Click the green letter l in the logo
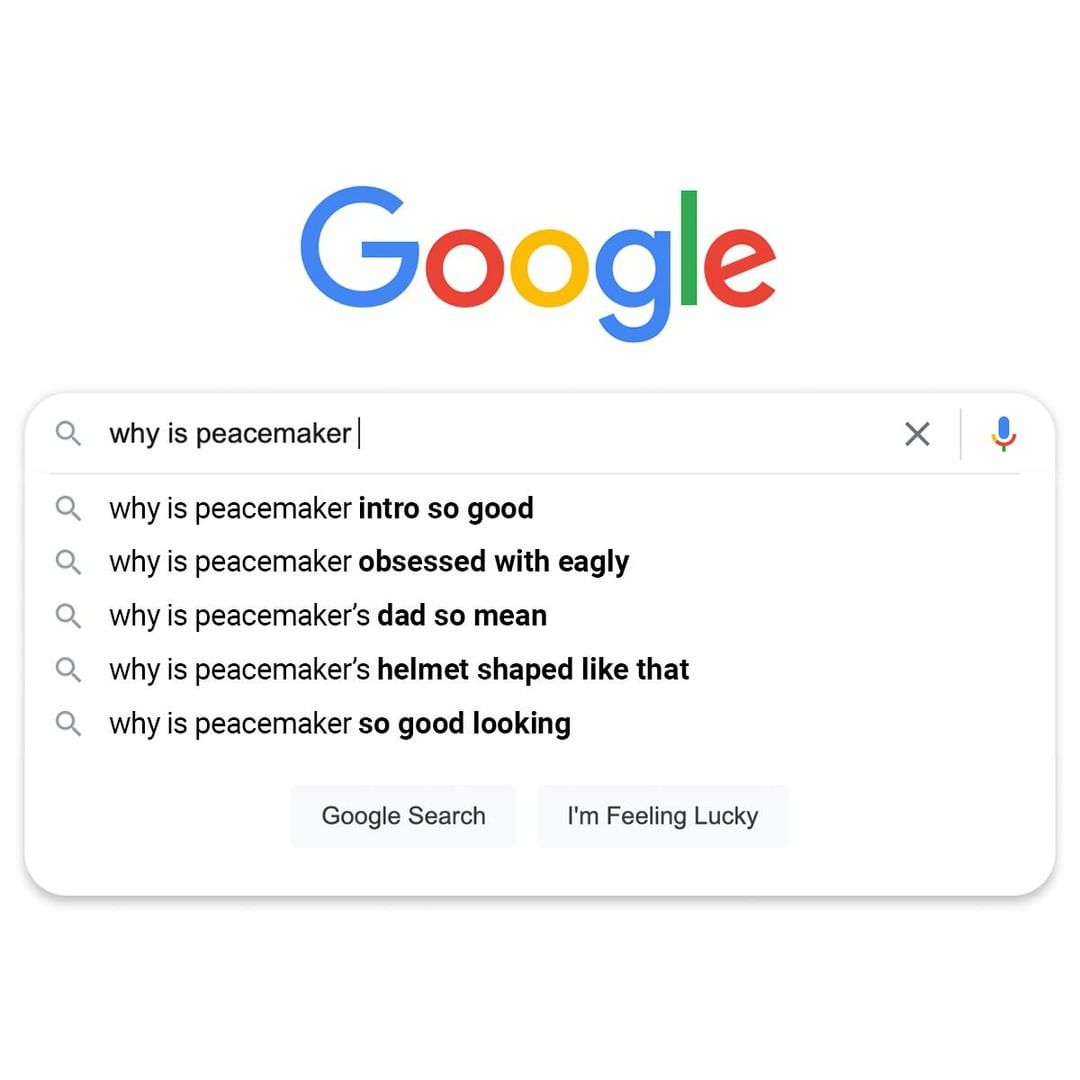The width and height of the screenshot is (1080, 1080). pyautogui.click(x=688, y=247)
